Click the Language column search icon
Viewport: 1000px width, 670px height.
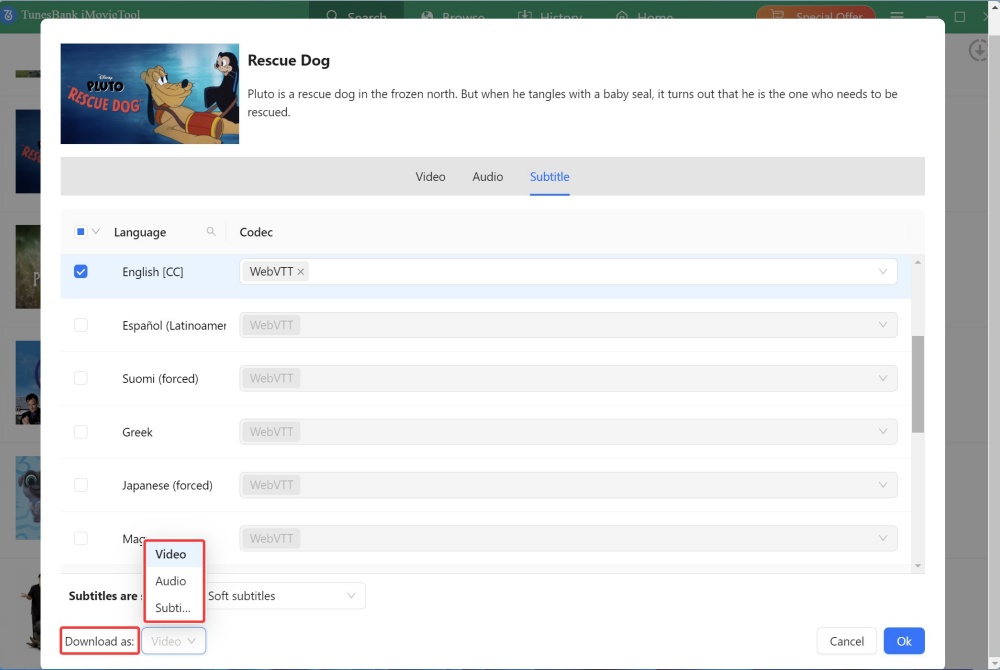(x=211, y=232)
